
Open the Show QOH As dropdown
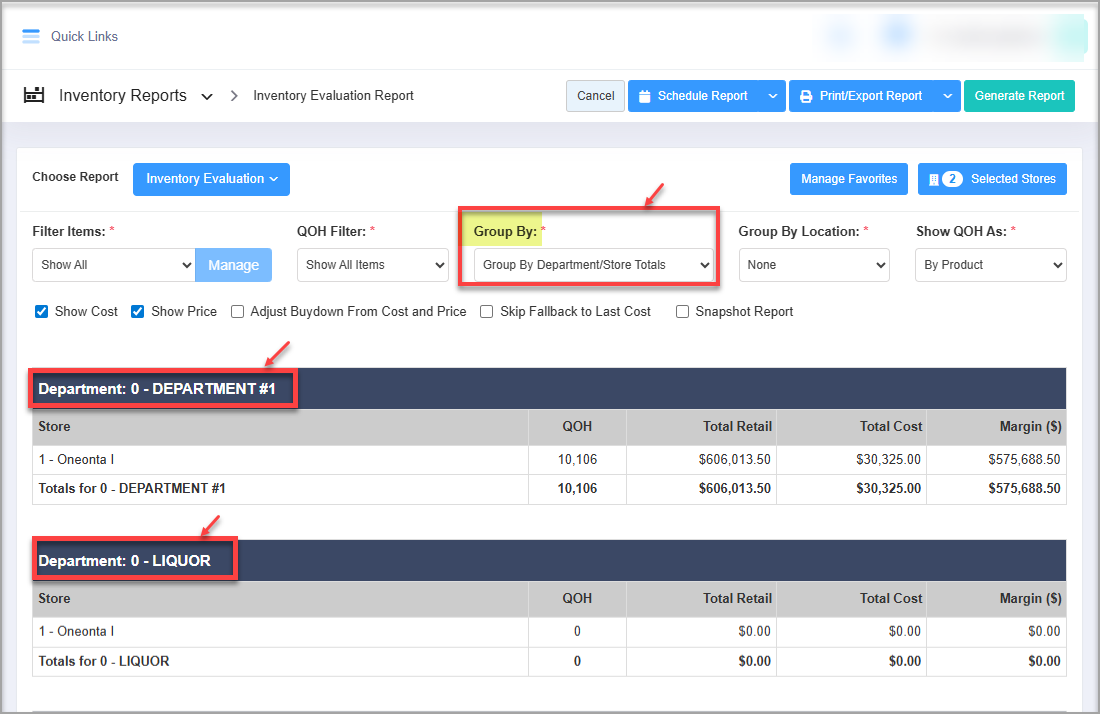click(x=990, y=265)
